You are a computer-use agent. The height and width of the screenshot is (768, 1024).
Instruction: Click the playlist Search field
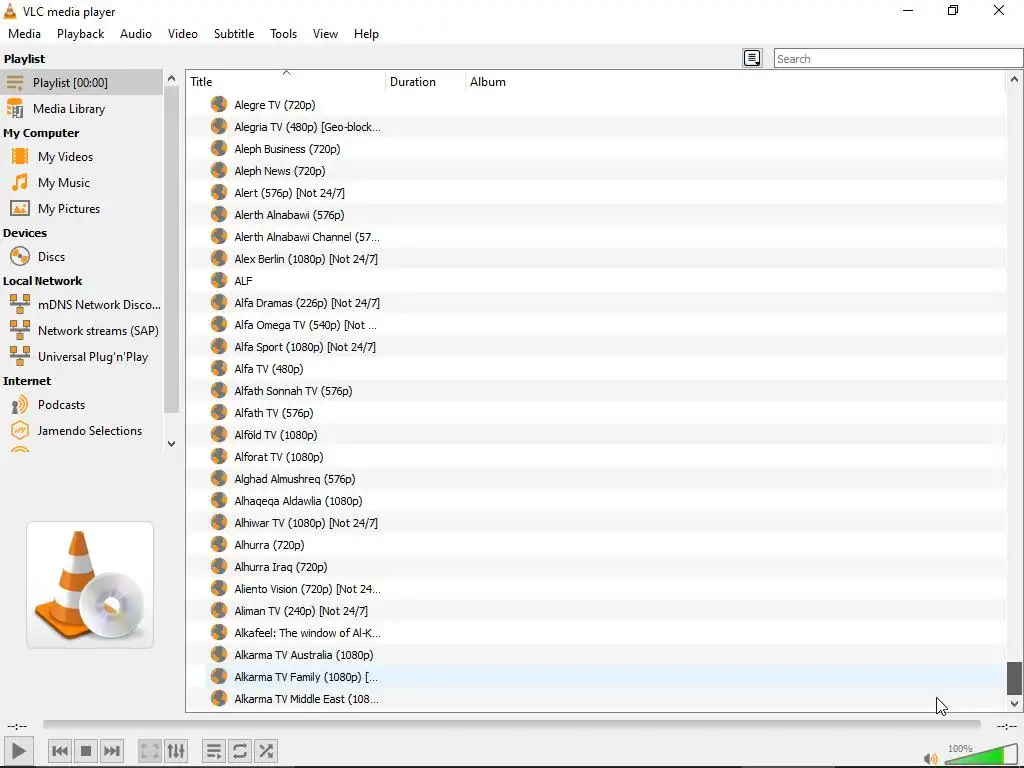click(x=898, y=59)
